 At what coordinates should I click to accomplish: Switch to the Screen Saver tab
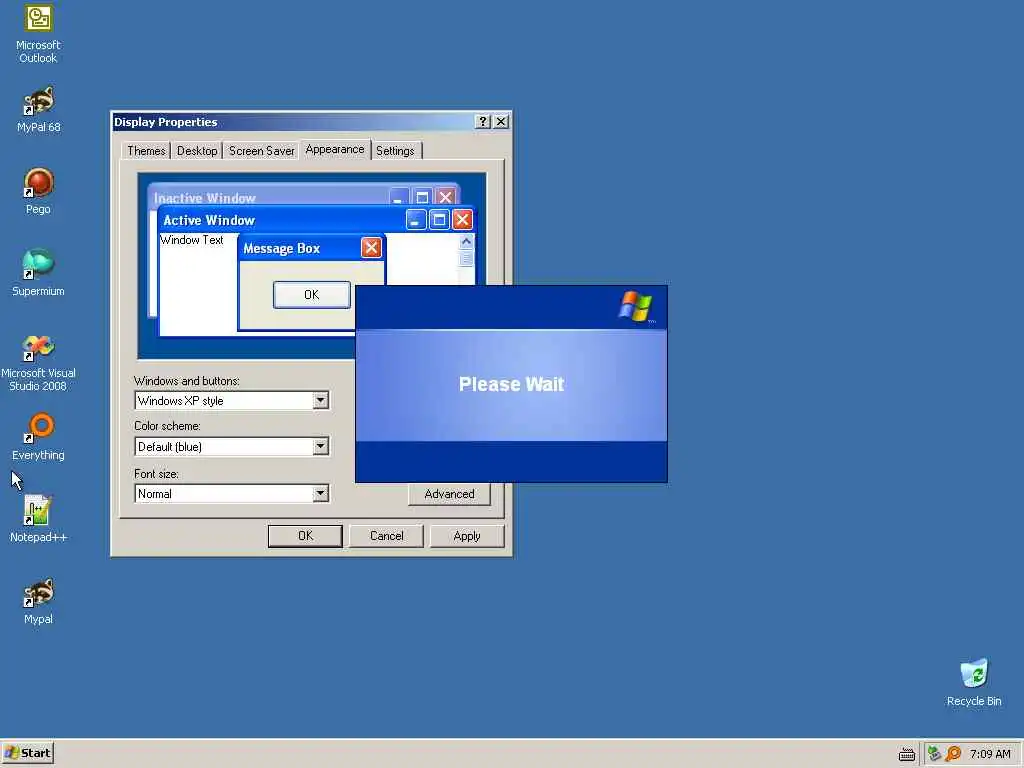[x=261, y=151]
